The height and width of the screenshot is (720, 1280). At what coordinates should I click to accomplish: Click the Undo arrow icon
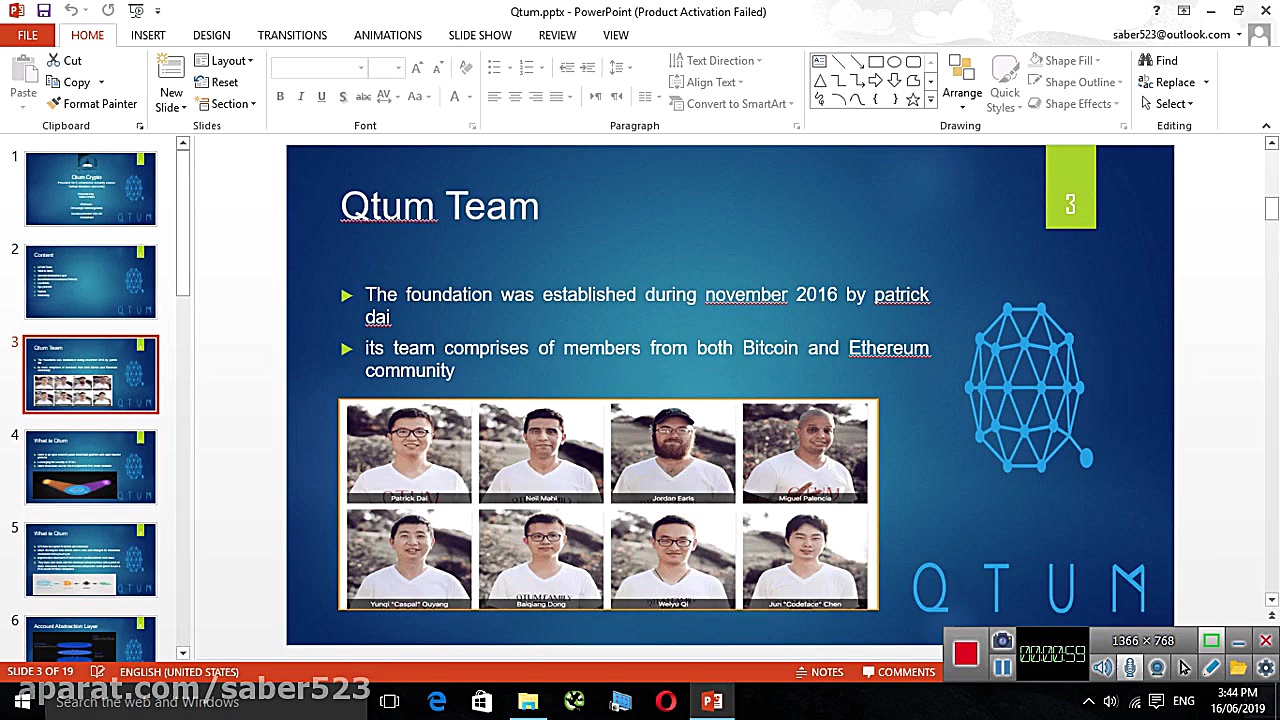click(x=71, y=11)
